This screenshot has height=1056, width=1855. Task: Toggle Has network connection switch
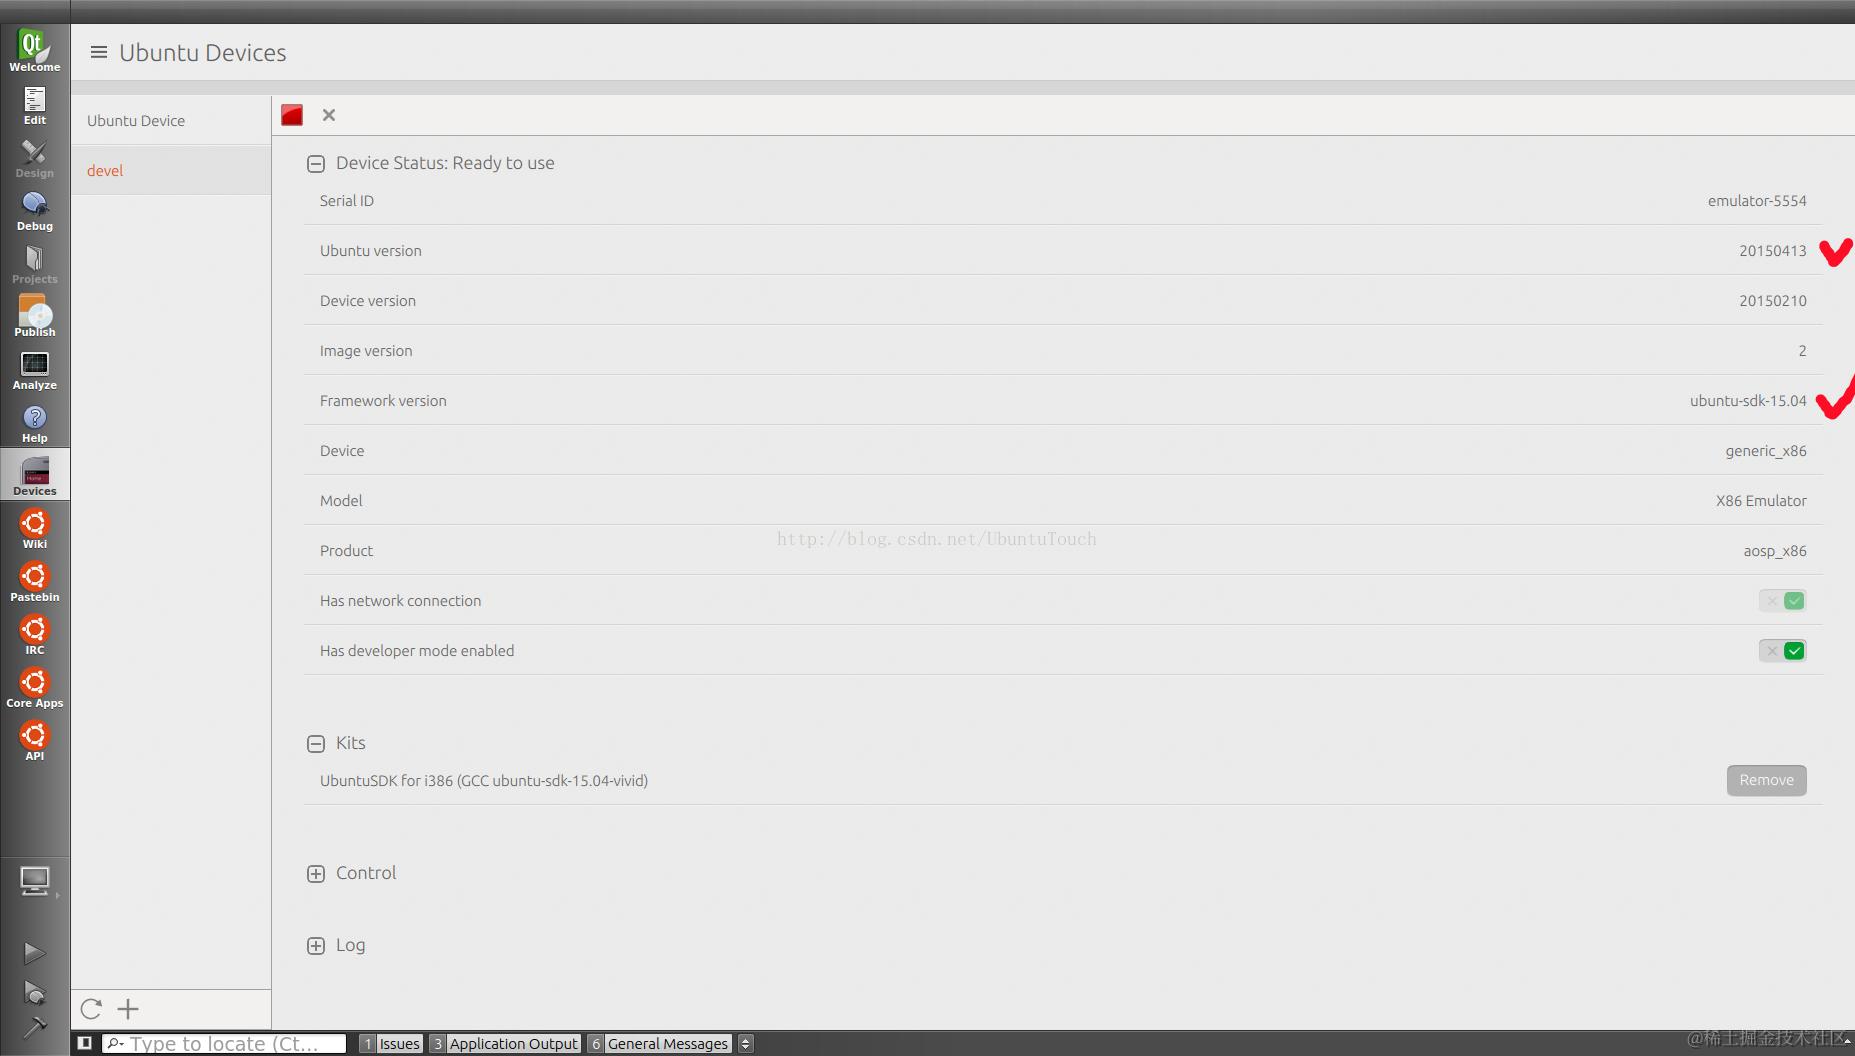point(1782,601)
